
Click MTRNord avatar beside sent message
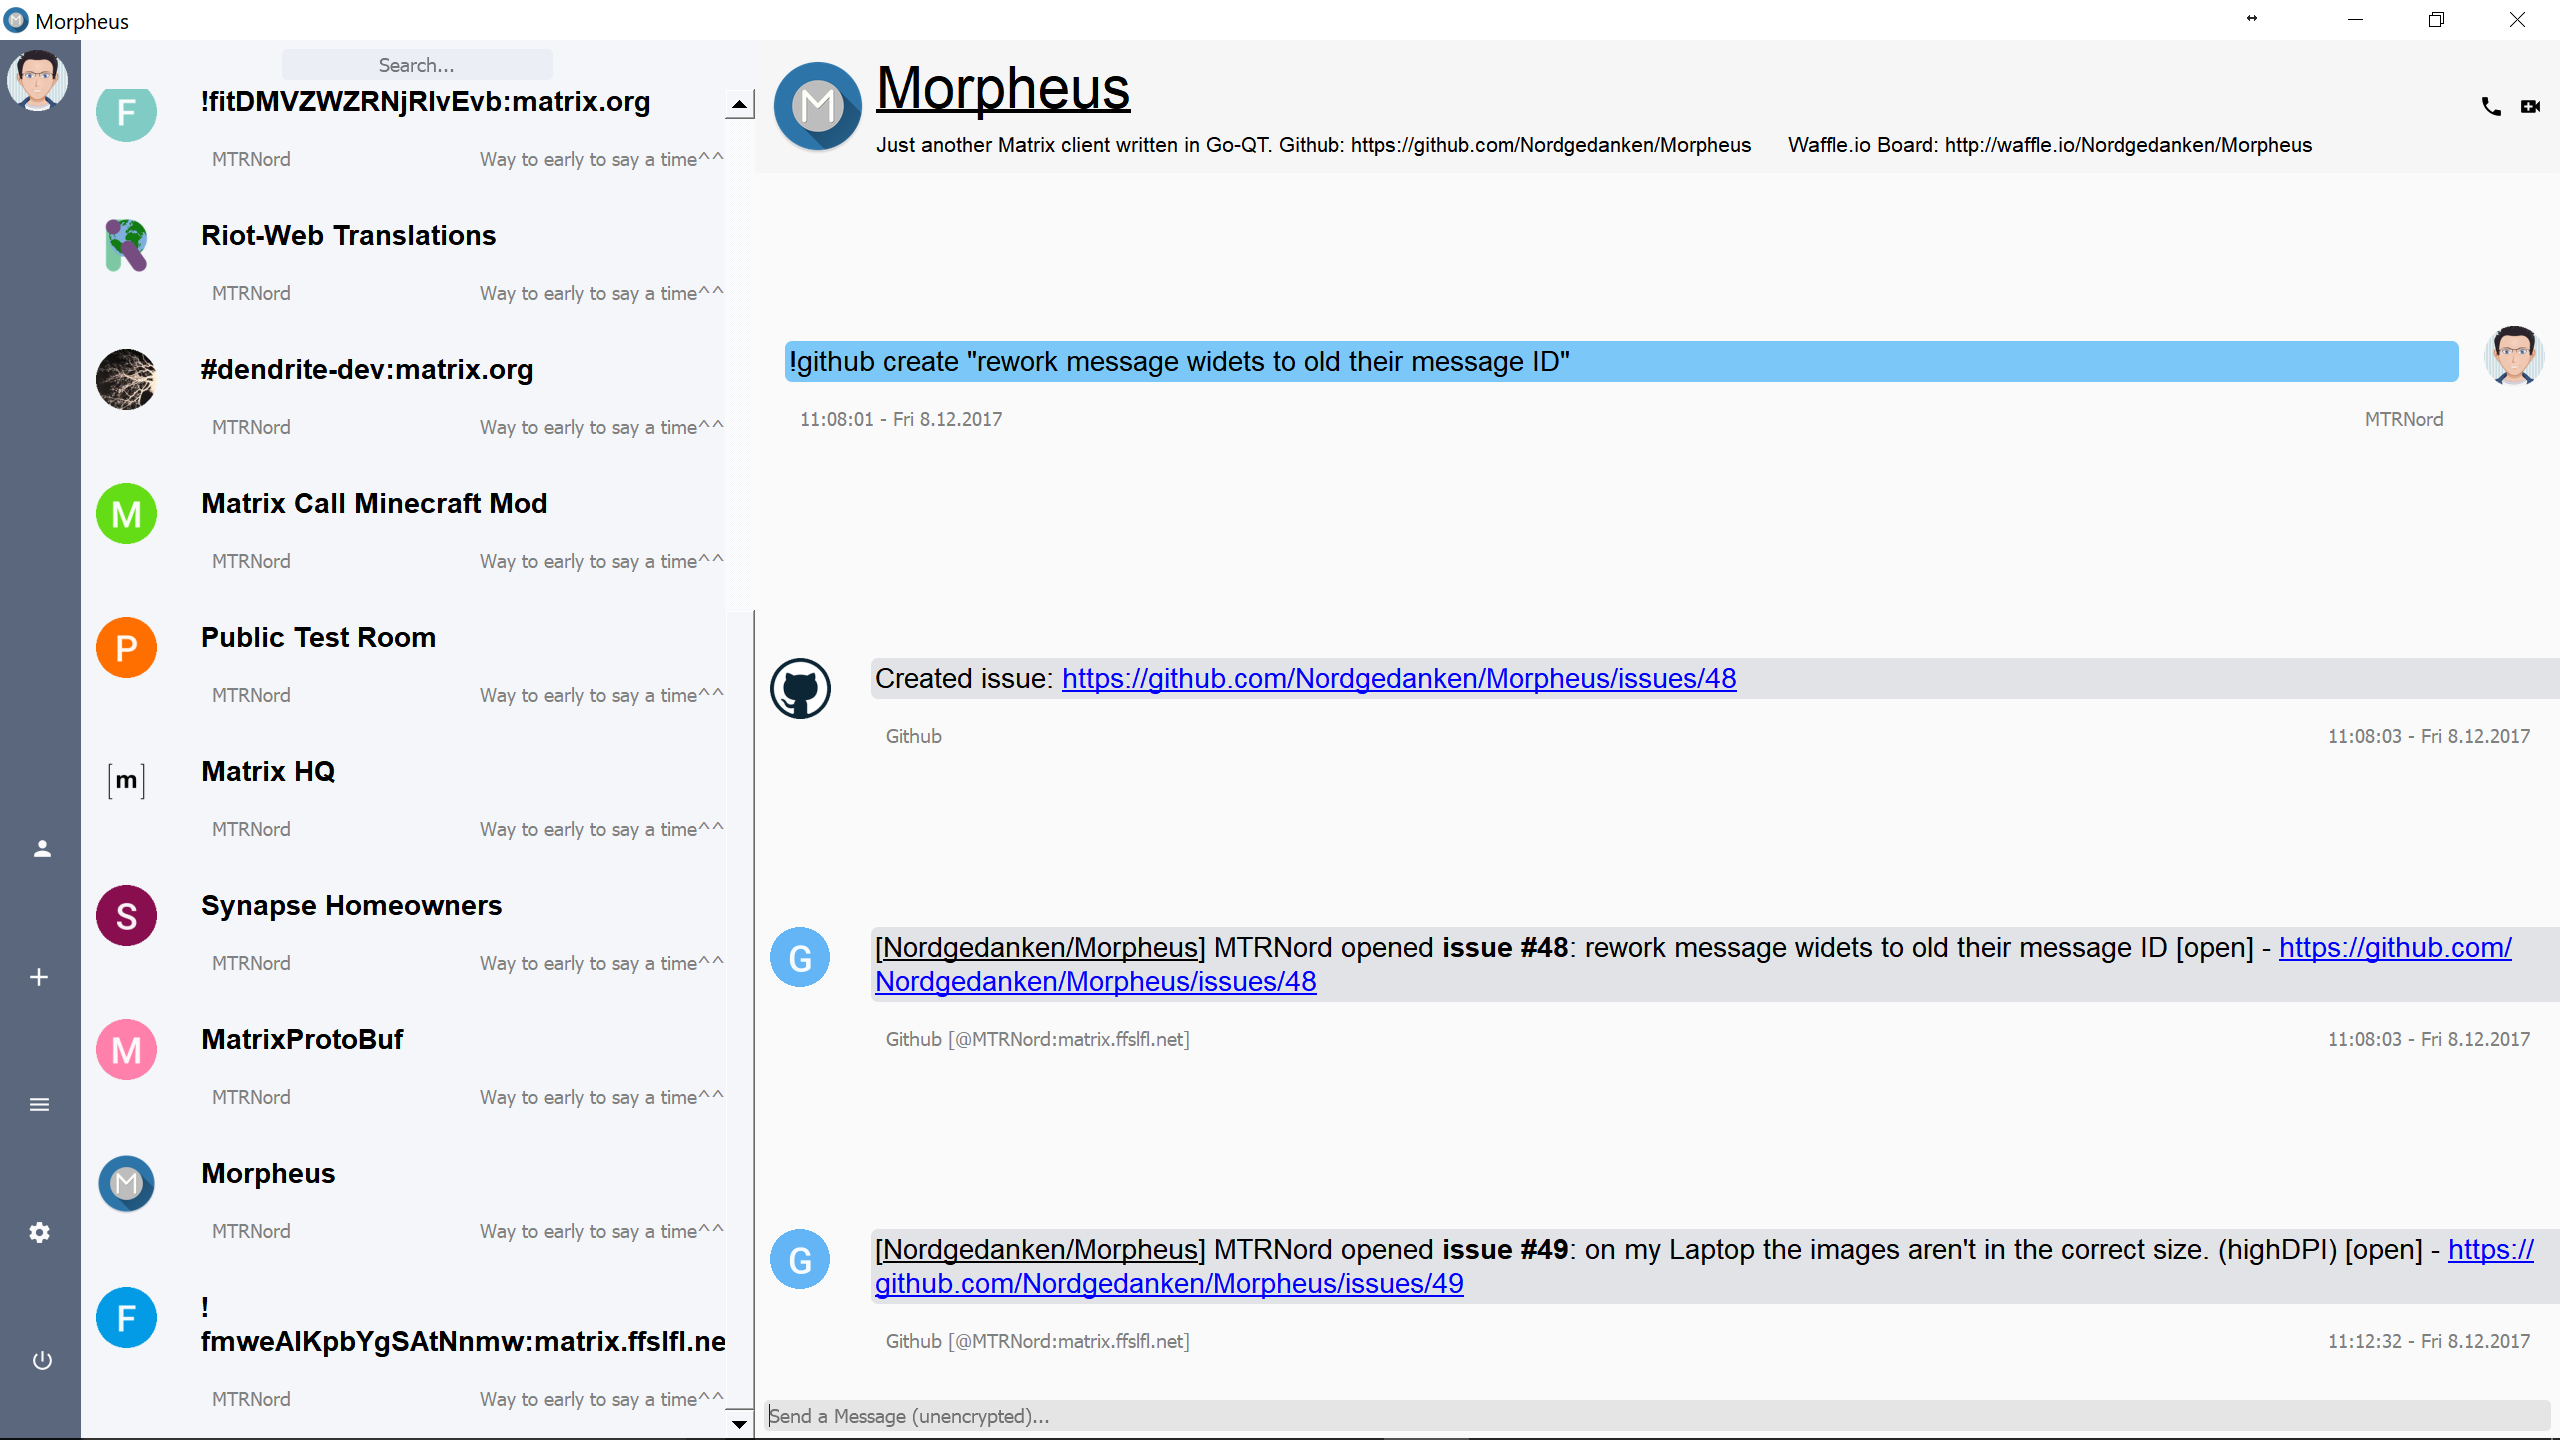coord(2514,355)
